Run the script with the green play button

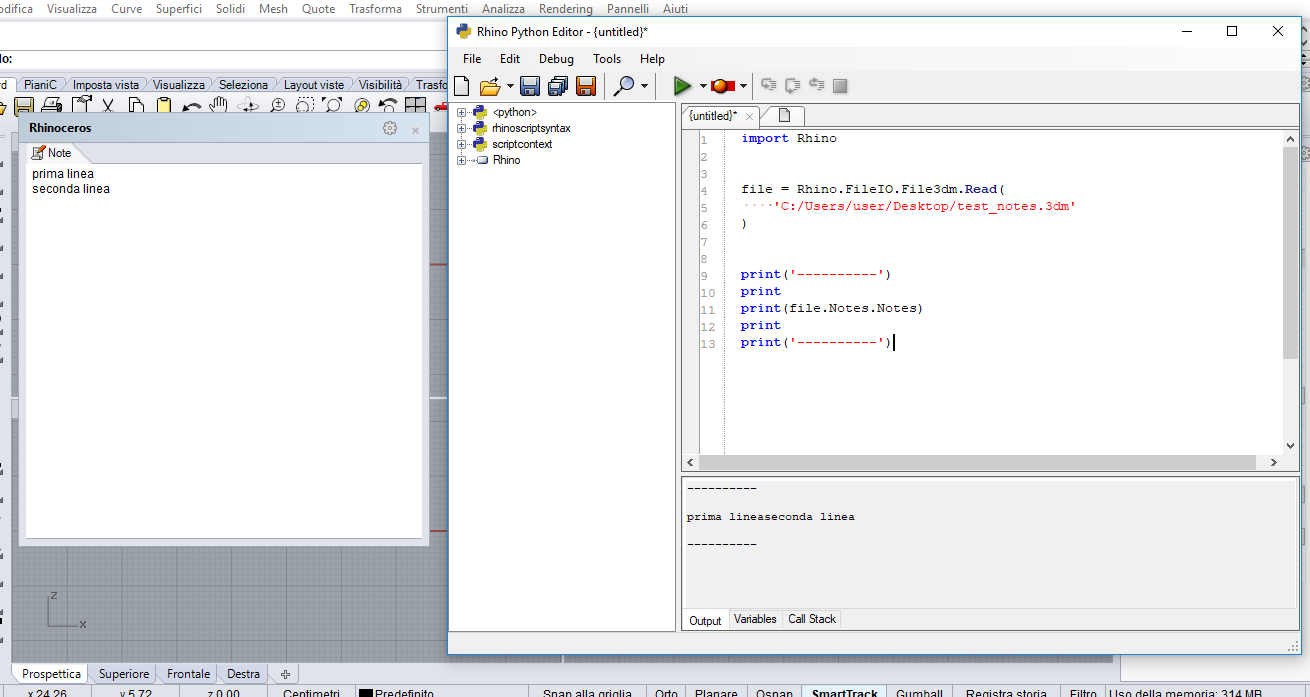point(683,86)
